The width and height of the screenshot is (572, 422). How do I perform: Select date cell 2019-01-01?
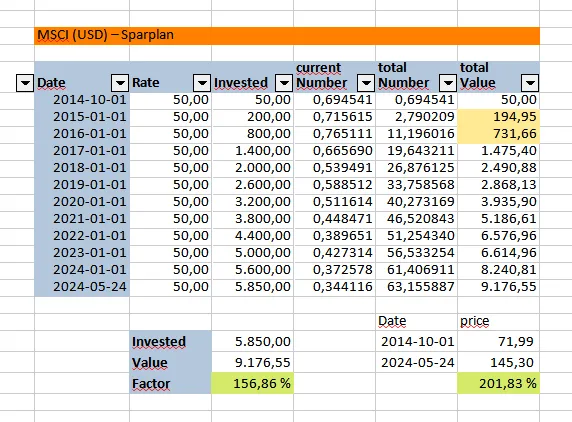click(x=82, y=185)
